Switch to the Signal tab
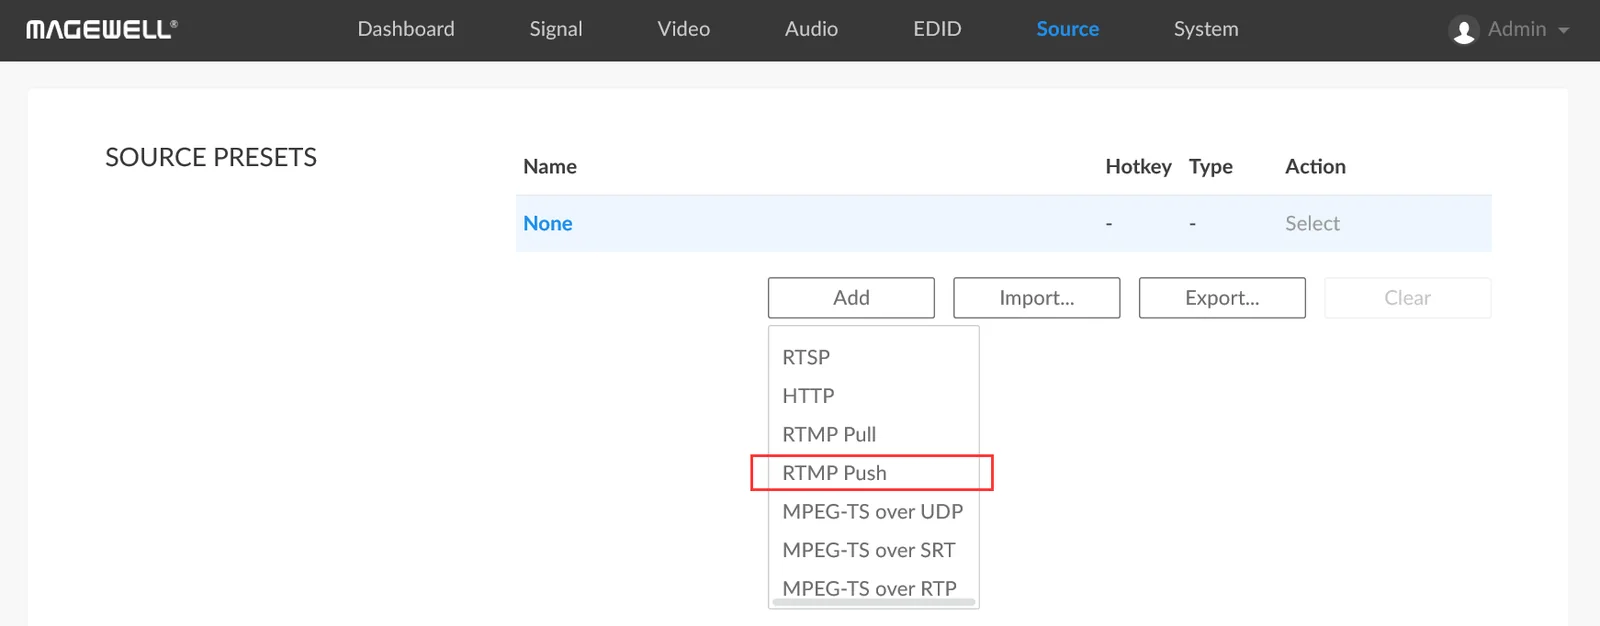Image resolution: width=1600 pixels, height=626 pixels. tap(556, 30)
